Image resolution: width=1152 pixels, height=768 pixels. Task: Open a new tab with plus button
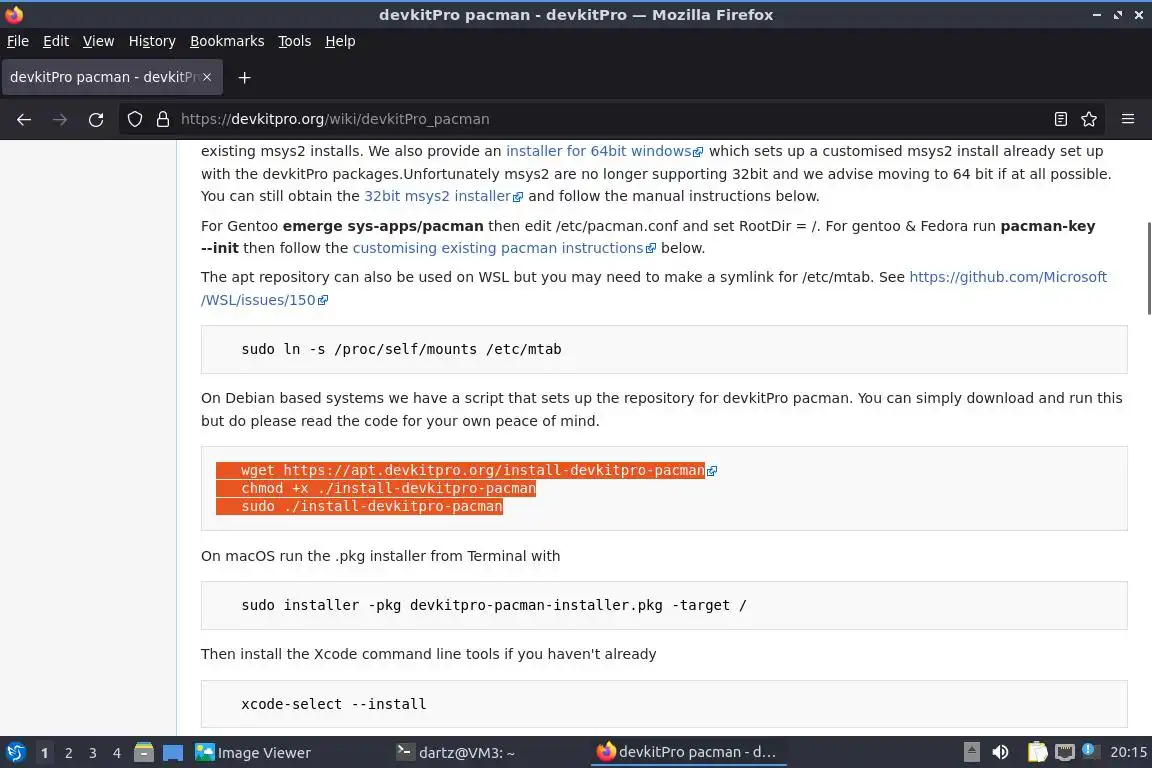coord(245,77)
